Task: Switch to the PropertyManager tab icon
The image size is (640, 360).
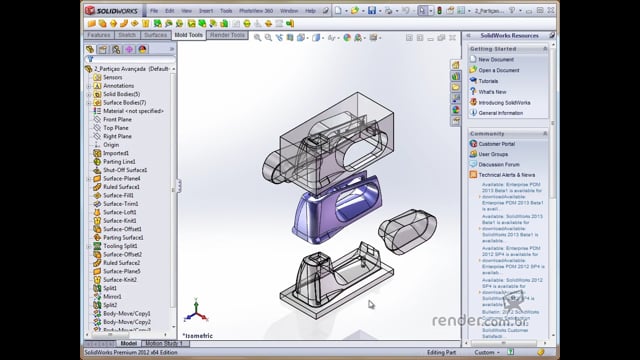Action: tap(103, 49)
